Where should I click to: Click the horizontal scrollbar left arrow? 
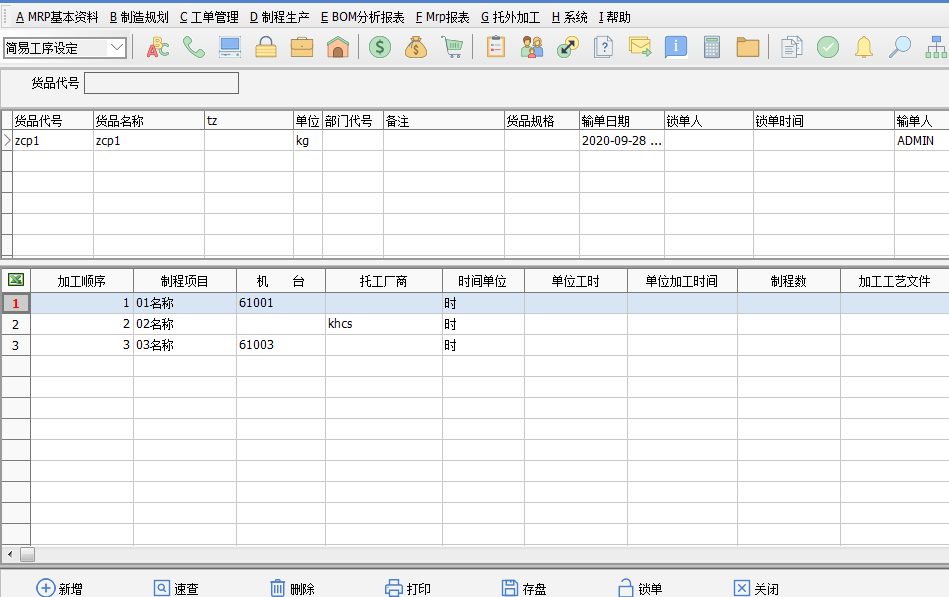pyautogui.click(x=10, y=554)
